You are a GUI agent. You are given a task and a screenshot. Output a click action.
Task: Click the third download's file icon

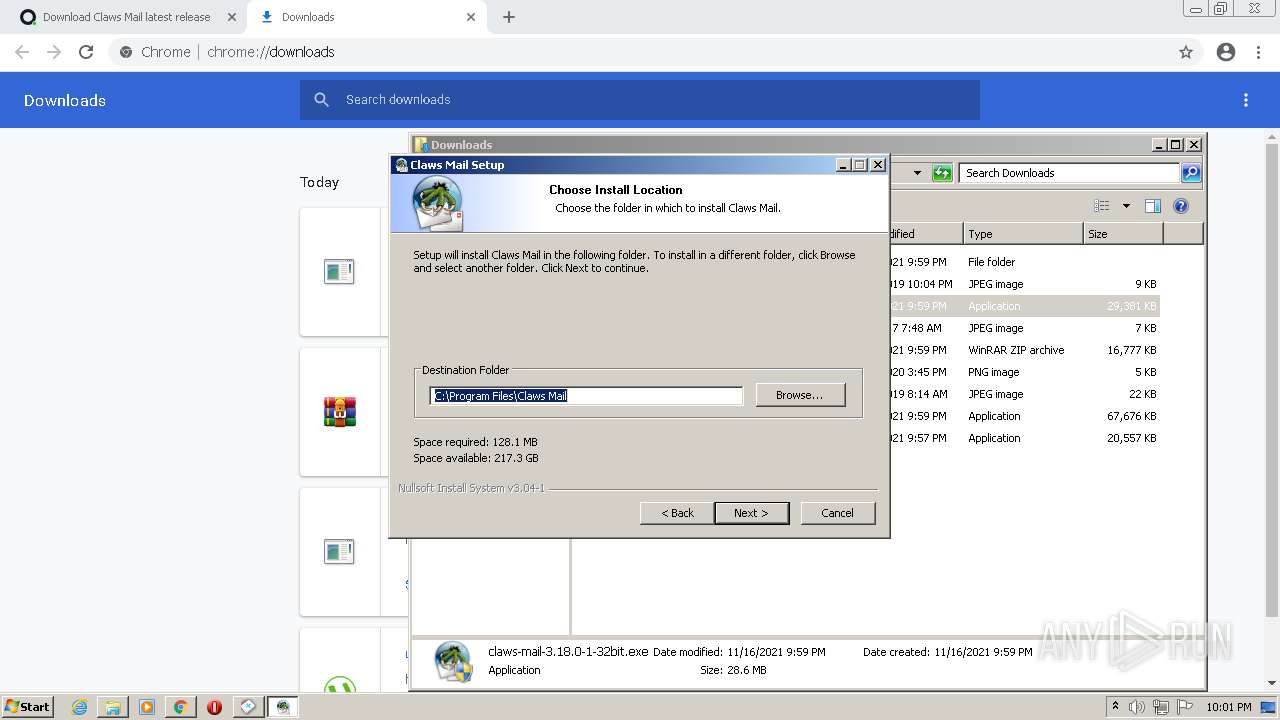[339, 551]
